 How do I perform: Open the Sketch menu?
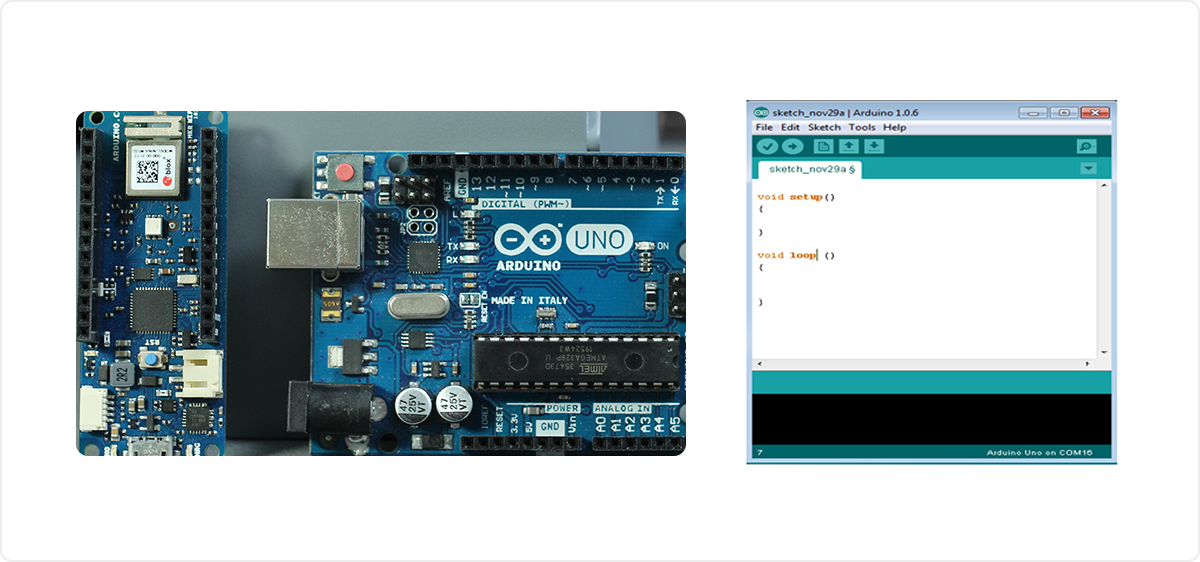coord(824,128)
